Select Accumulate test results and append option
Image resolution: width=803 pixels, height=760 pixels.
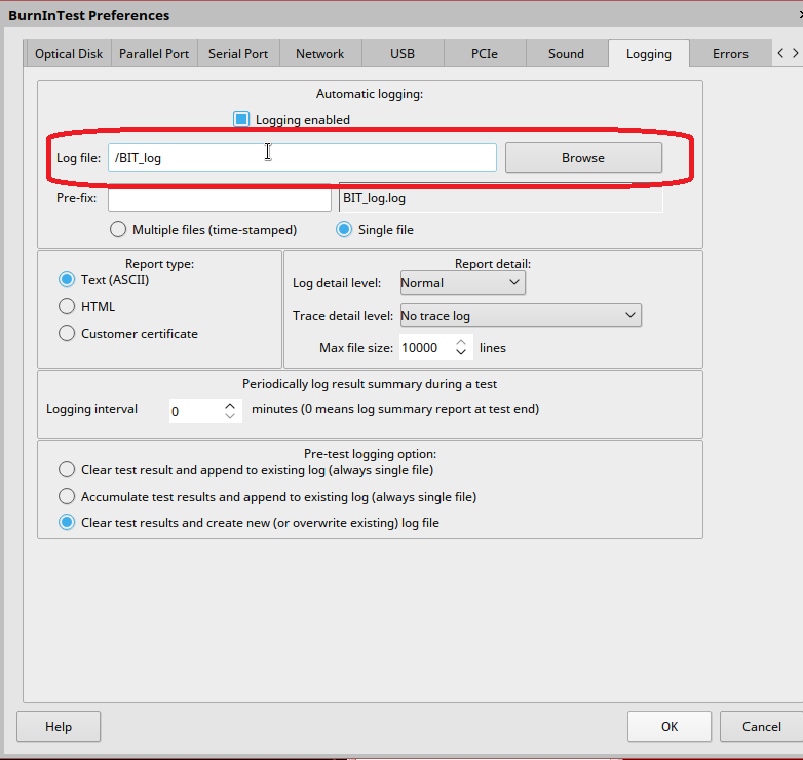67,497
